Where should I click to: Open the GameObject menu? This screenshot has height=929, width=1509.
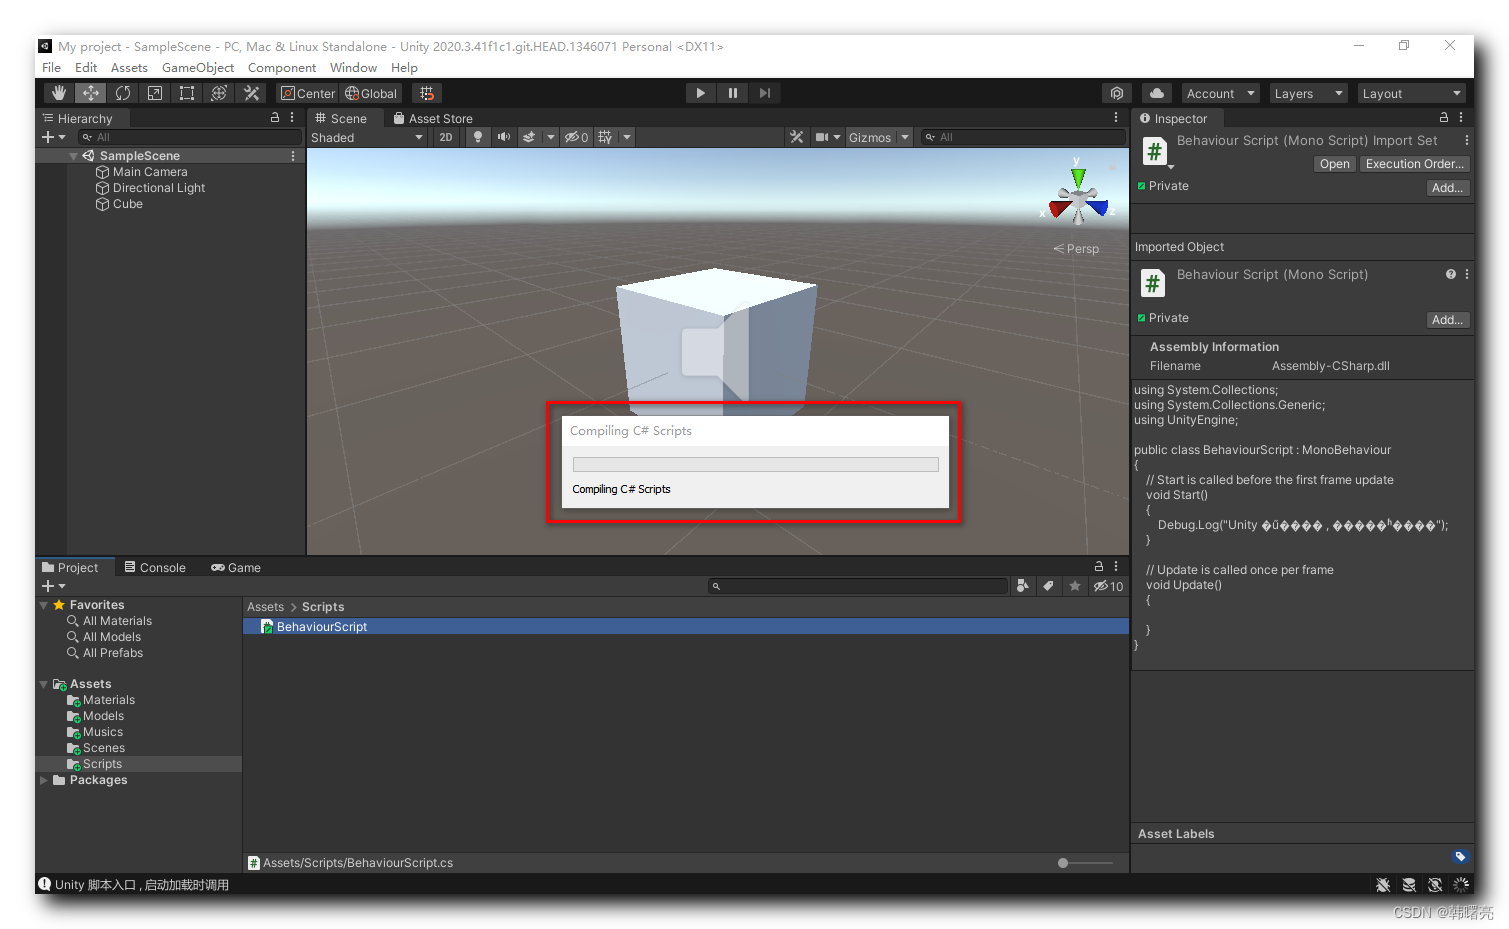(x=198, y=67)
